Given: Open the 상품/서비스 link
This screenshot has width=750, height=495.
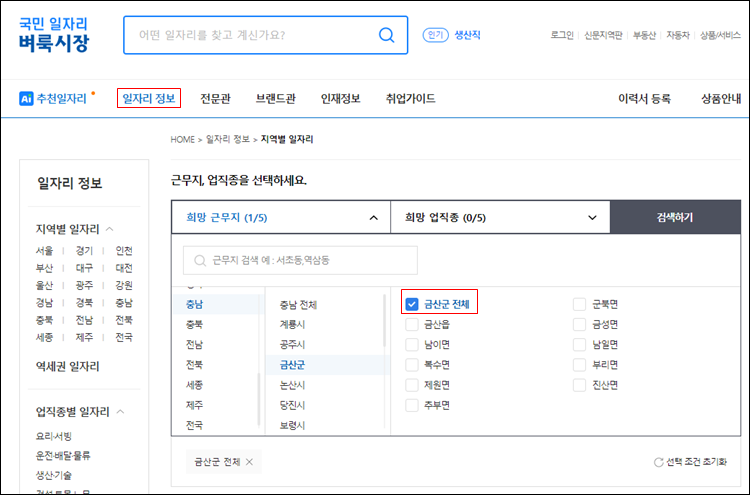Looking at the screenshot, I should click(720, 35).
